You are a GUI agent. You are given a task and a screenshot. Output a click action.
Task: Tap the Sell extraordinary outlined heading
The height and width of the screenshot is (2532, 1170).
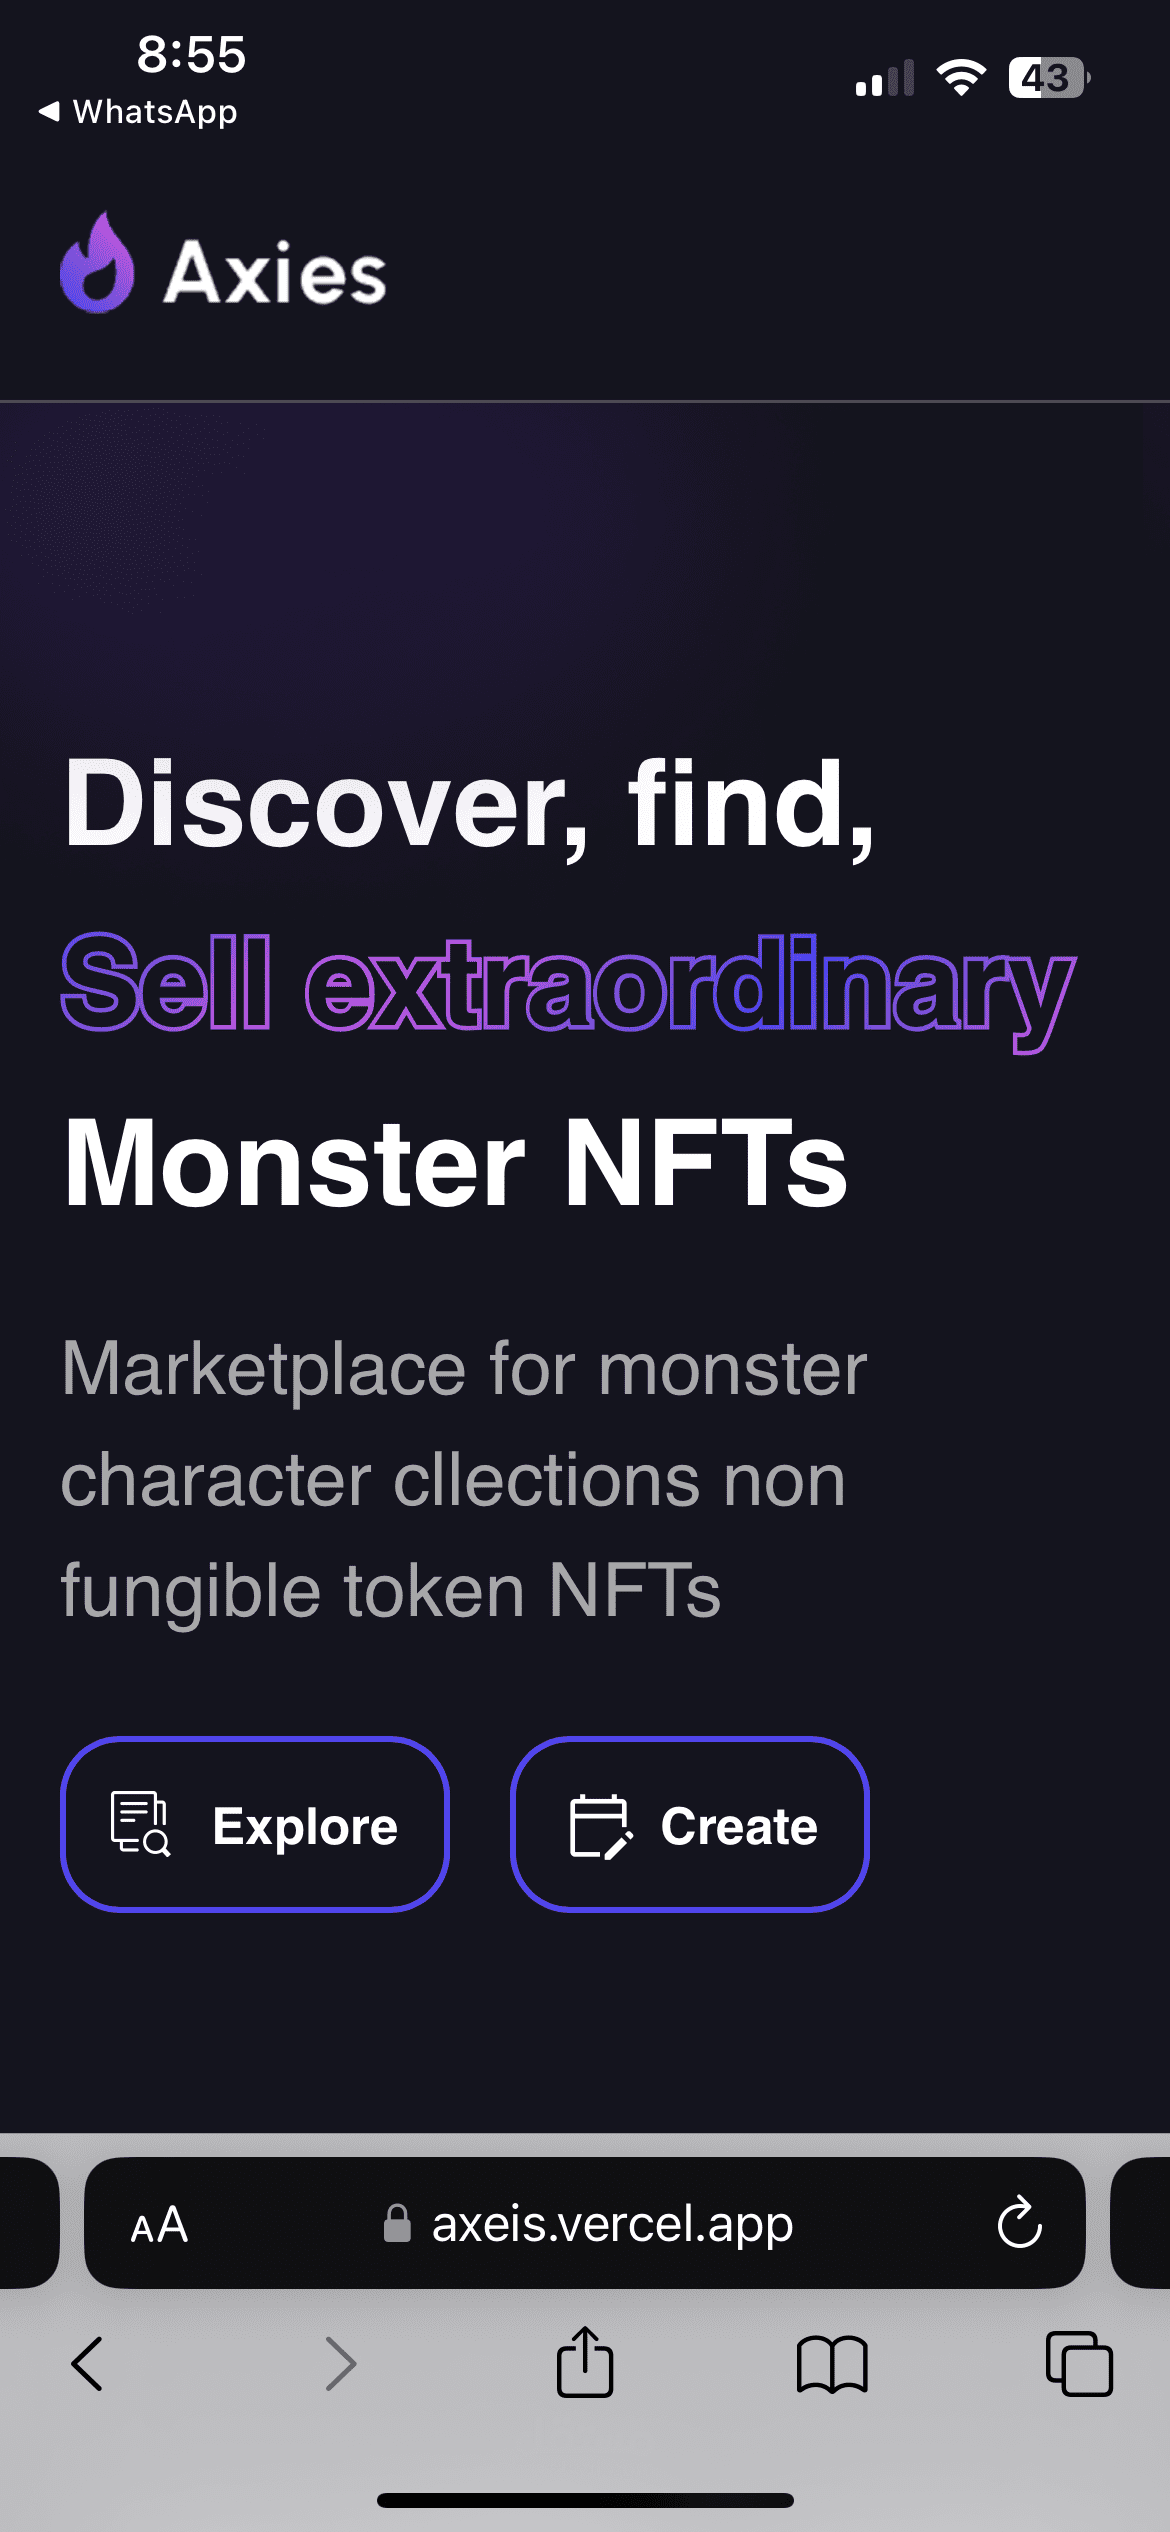pyautogui.click(x=568, y=986)
